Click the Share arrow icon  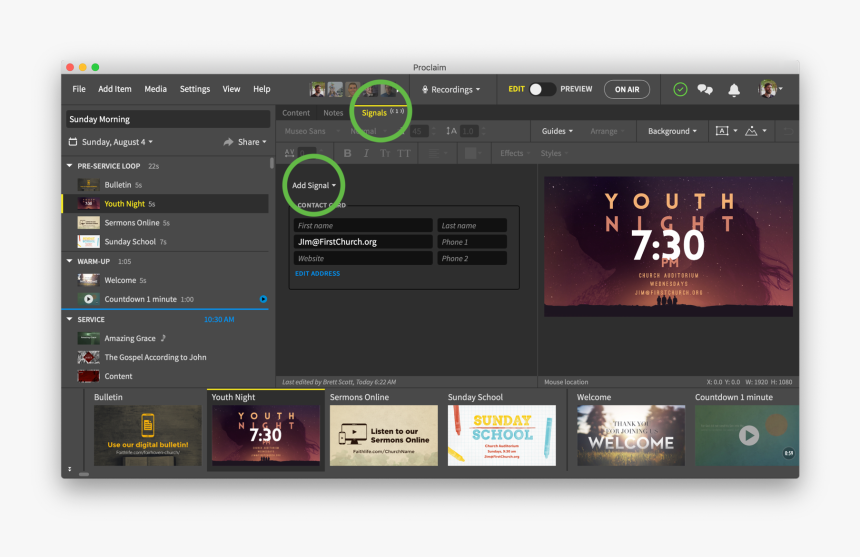(228, 142)
